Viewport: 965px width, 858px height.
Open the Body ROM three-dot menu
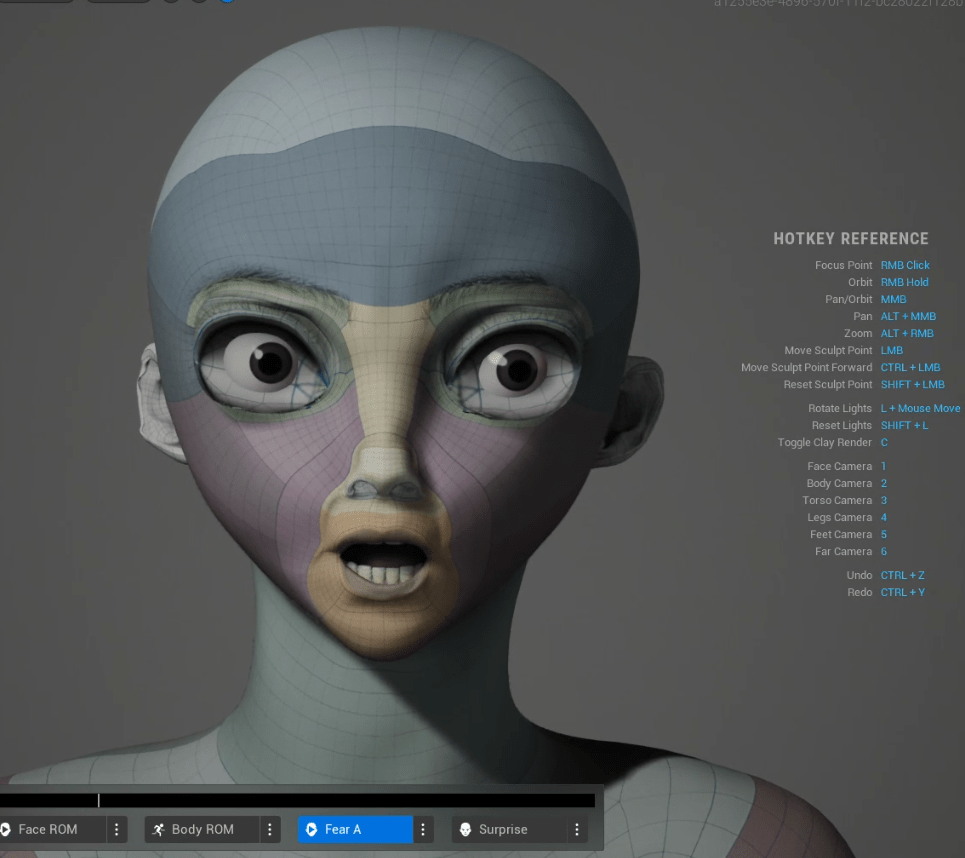coord(270,829)
